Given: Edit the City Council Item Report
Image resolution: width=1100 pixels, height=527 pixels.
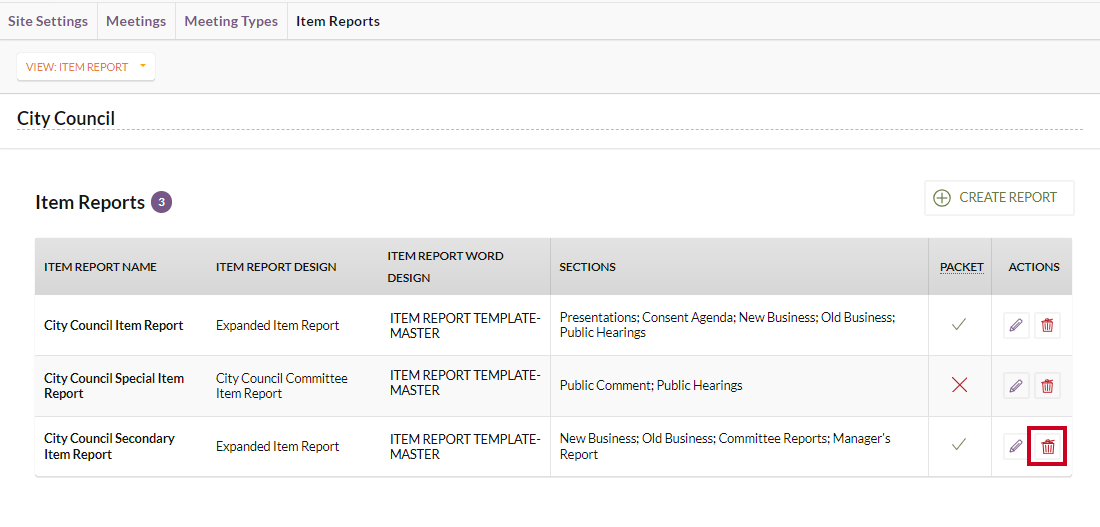Looking at the screenshot, I should click(x=1016, y=326).
